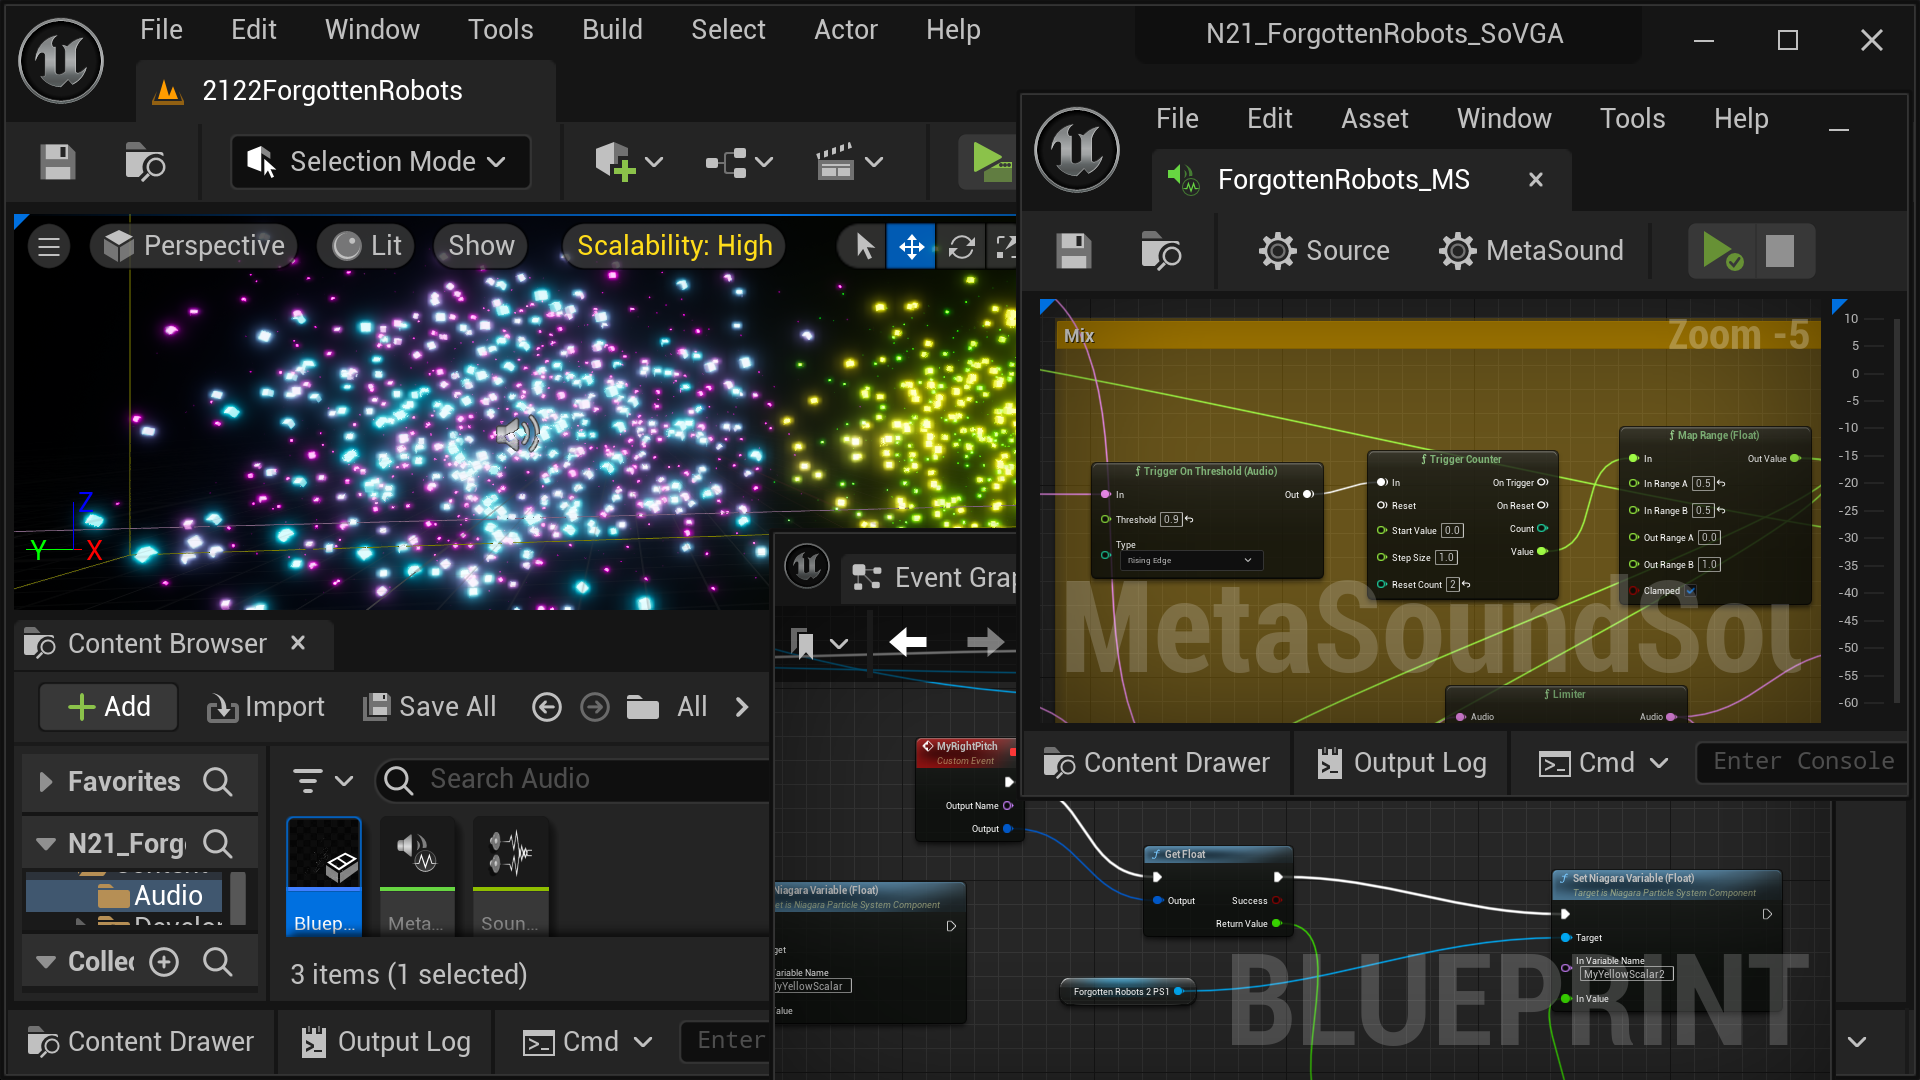This screenshot has width=1920, height=1080.
Task: Open the Source settings button
Action: pos(1324,251)
